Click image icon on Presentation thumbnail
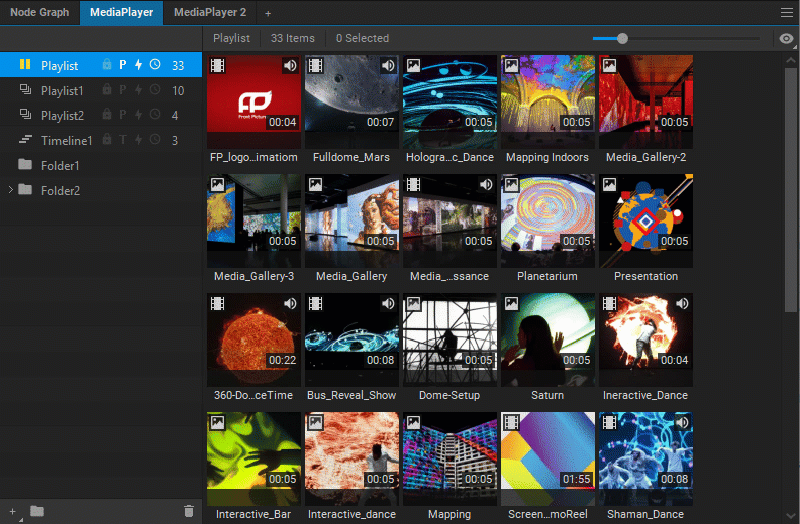 [x=609, y=184]
